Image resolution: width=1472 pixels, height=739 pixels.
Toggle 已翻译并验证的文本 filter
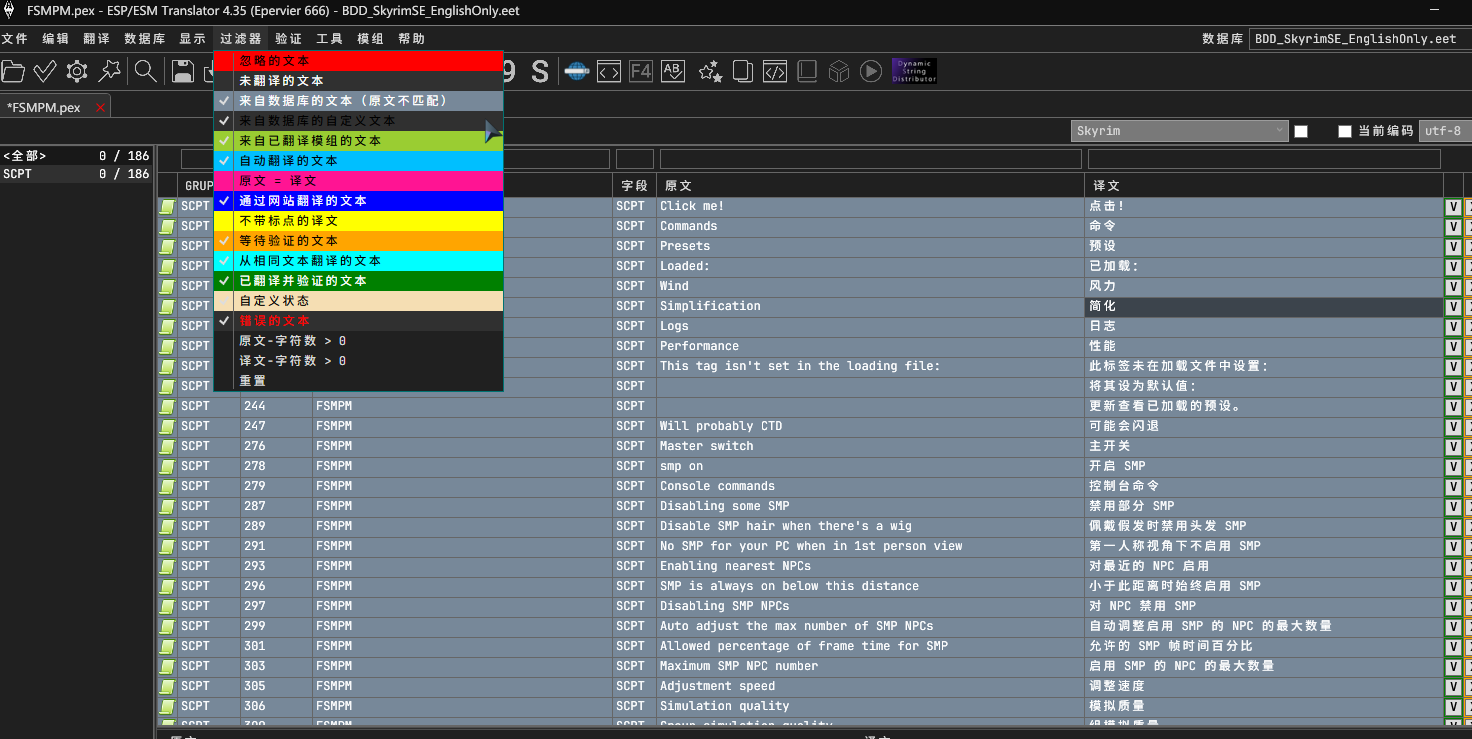358,281
